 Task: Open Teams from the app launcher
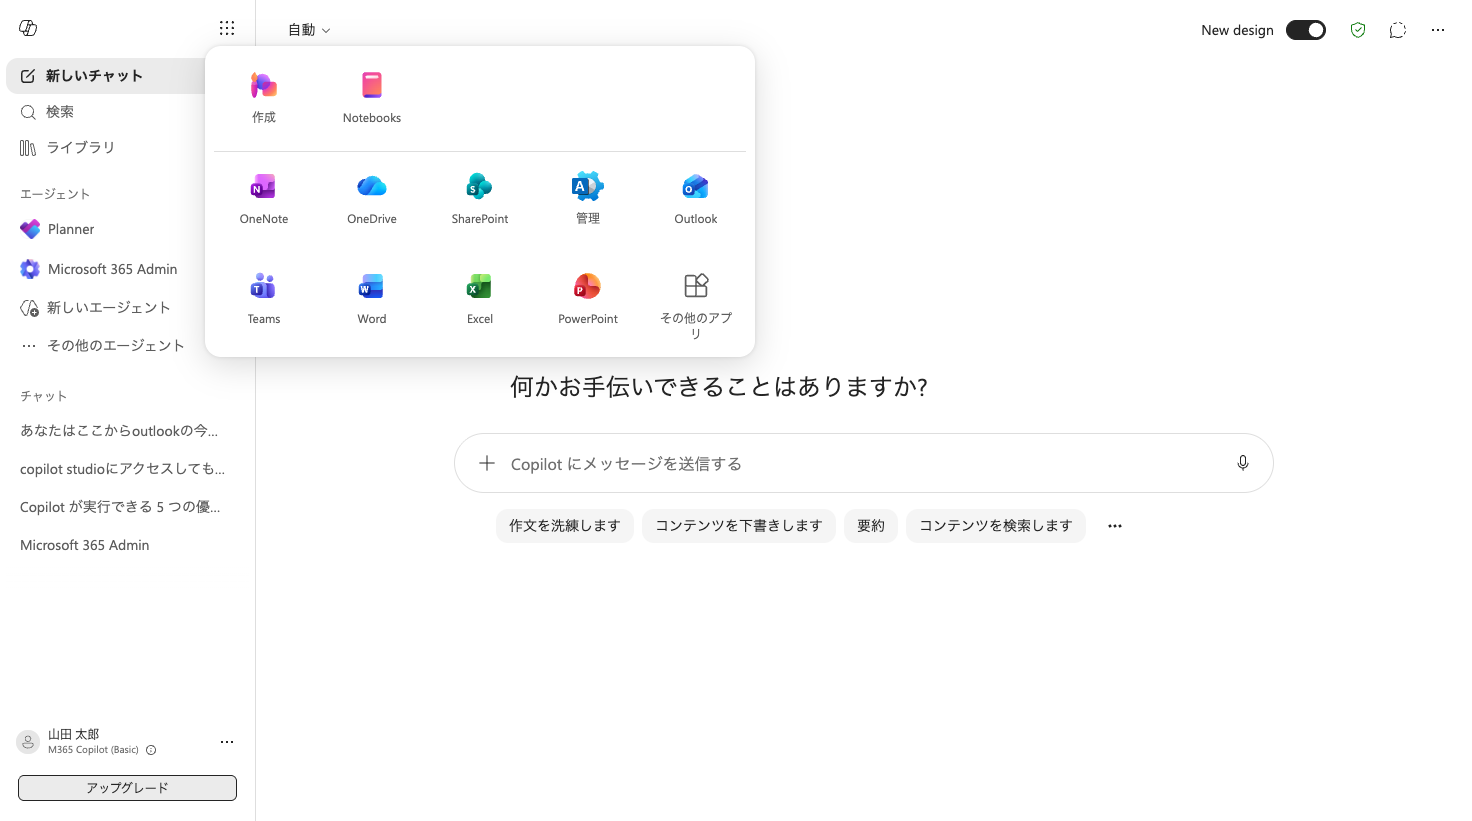(x=264, y=299)
